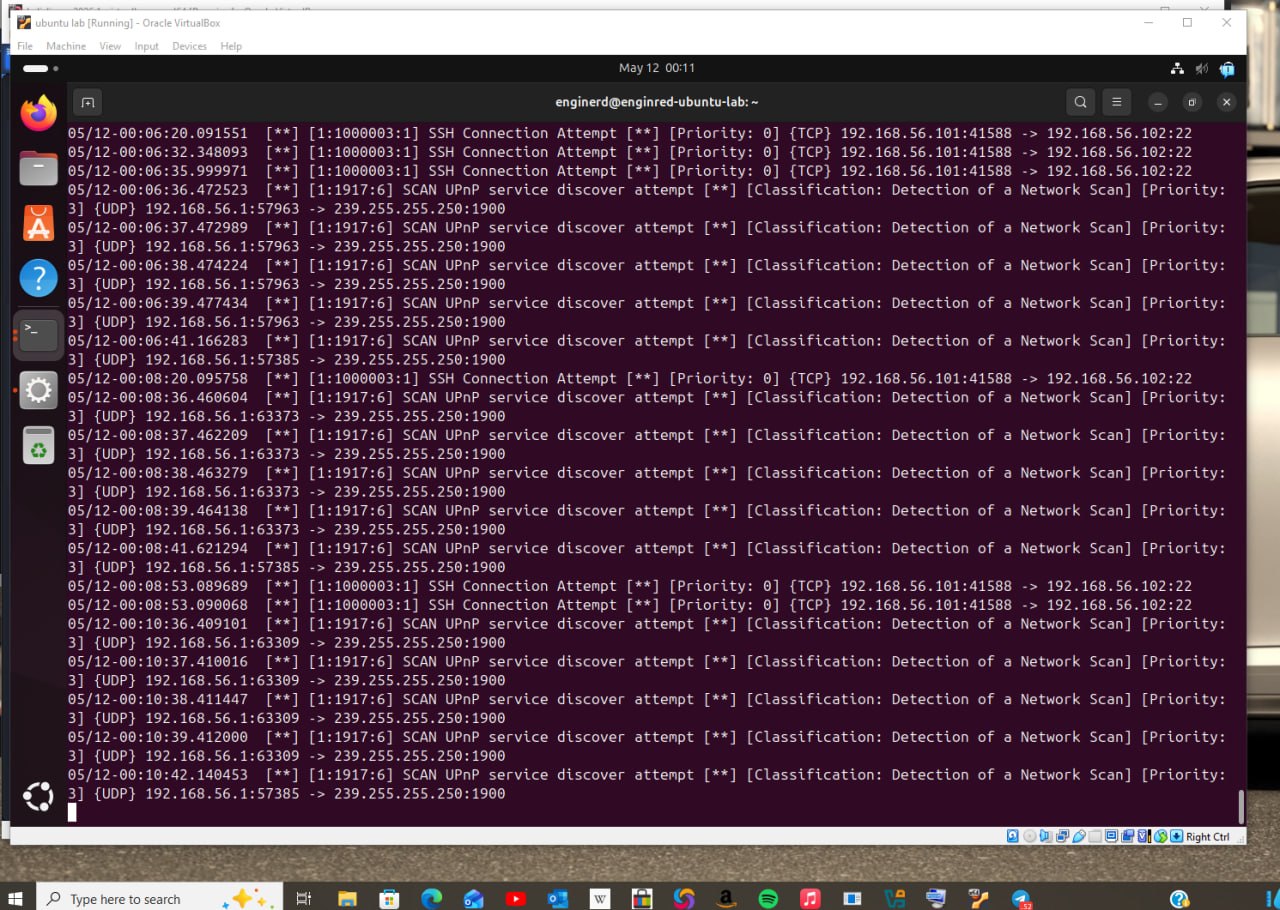Open the Help icon in the dock
Image resolution: width=1280 pixels, height=910 pixels.
39,278
